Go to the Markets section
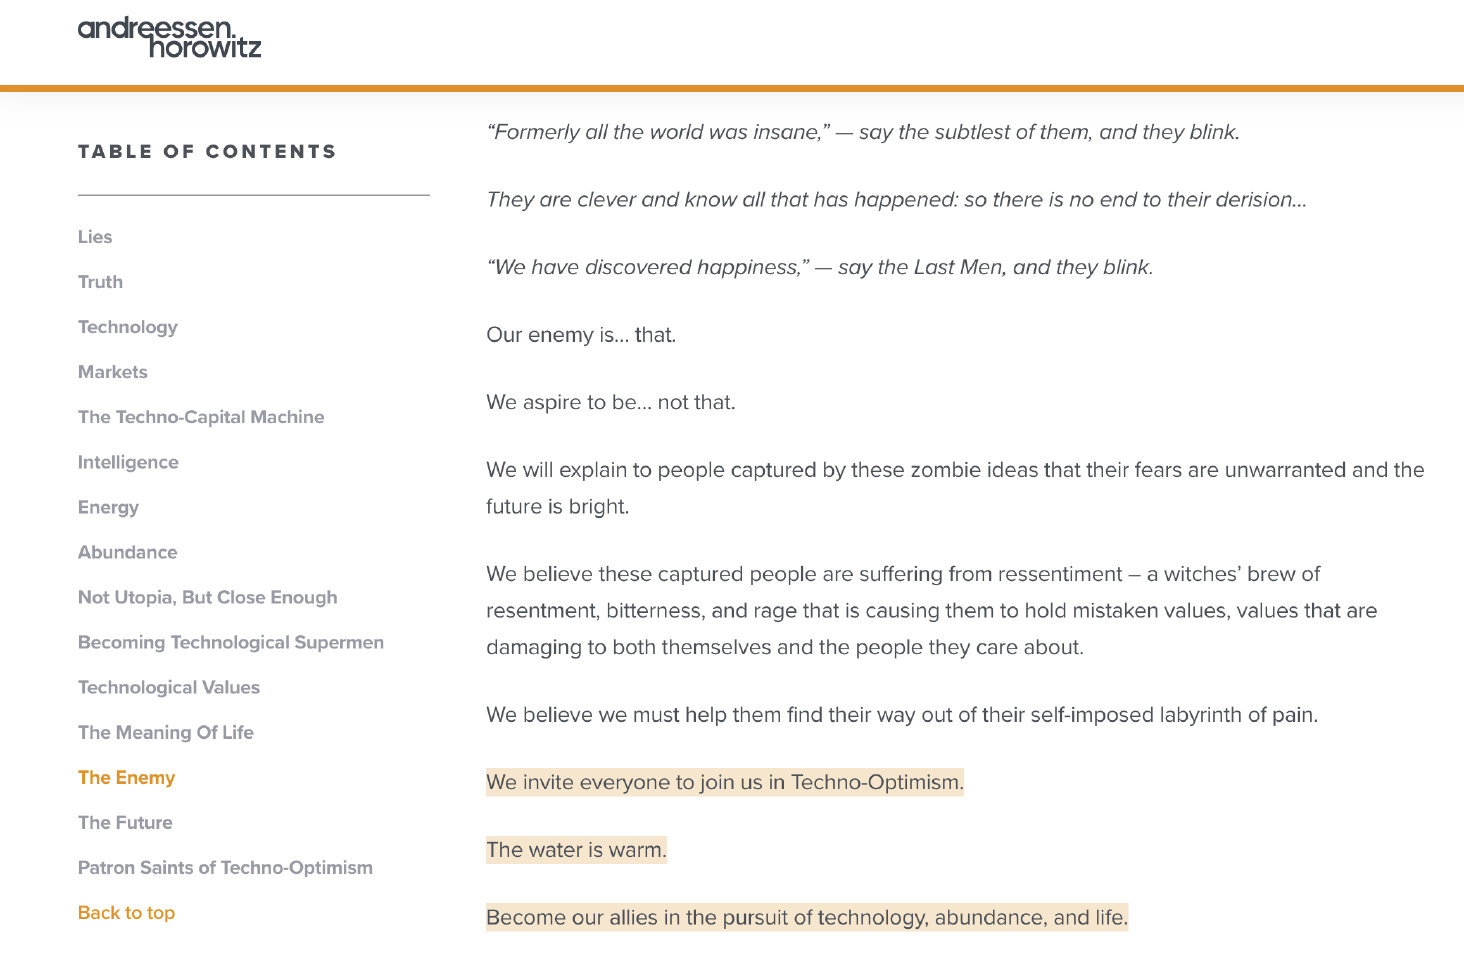The width and height of the screenshot is (1464, 960). (x=112, y=372)
